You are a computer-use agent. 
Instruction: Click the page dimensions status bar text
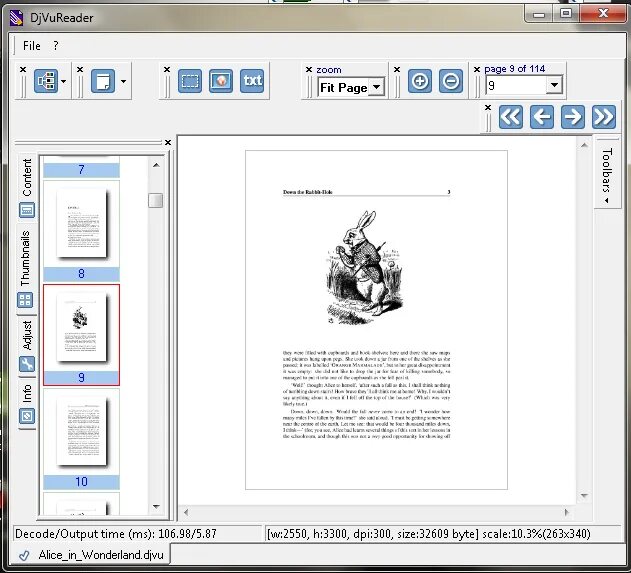pos(429,534)
